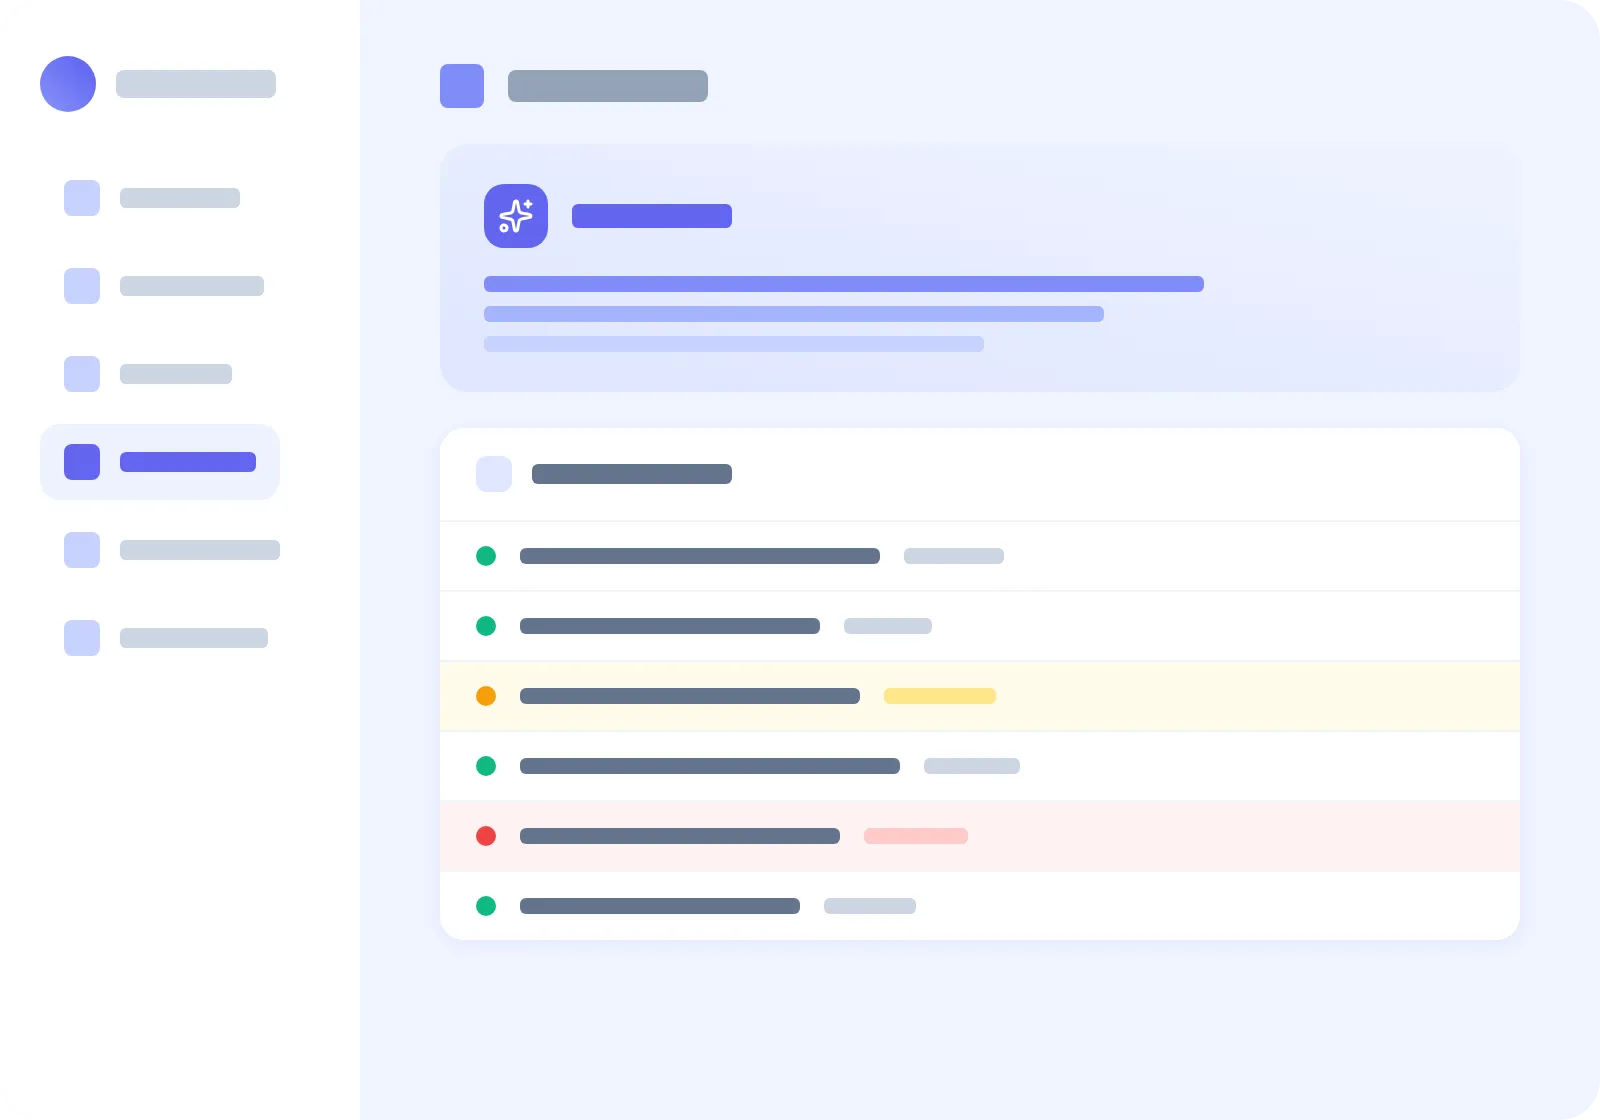Click the red status dot in the pink row

click(486, 836)
